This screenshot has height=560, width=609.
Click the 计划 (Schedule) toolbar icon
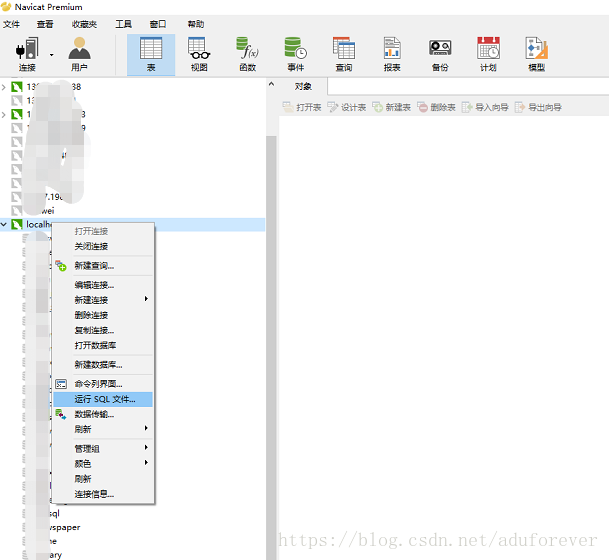click(488, 55)
